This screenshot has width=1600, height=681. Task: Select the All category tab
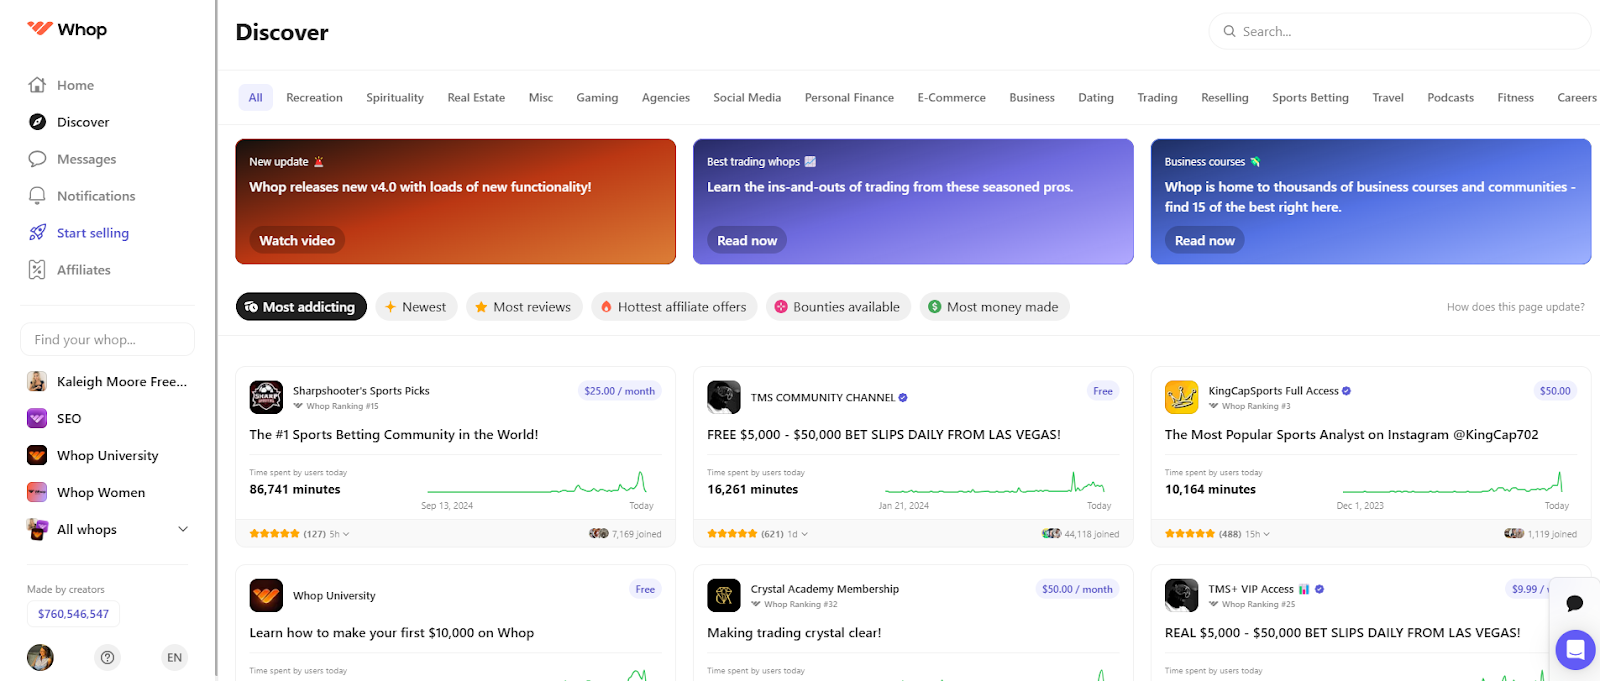point(255,97)
